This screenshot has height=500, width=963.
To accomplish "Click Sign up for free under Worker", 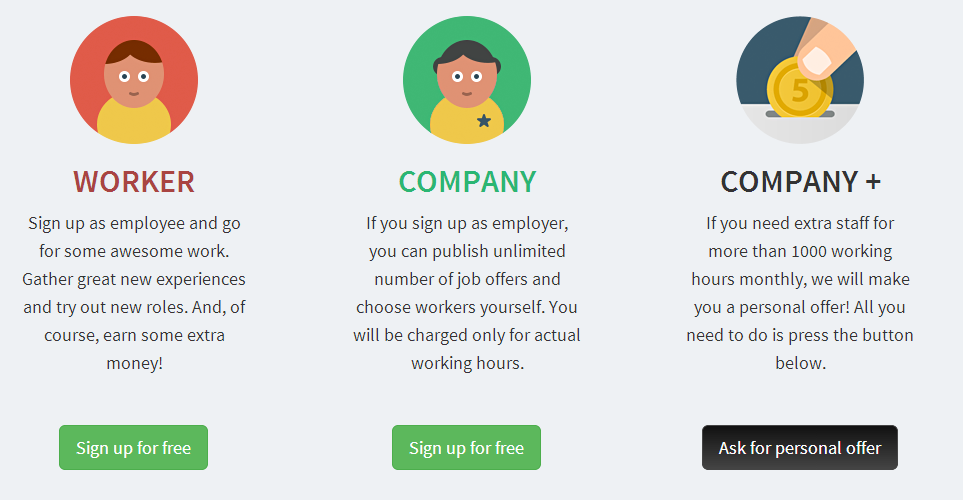I will tap(133, 448).
